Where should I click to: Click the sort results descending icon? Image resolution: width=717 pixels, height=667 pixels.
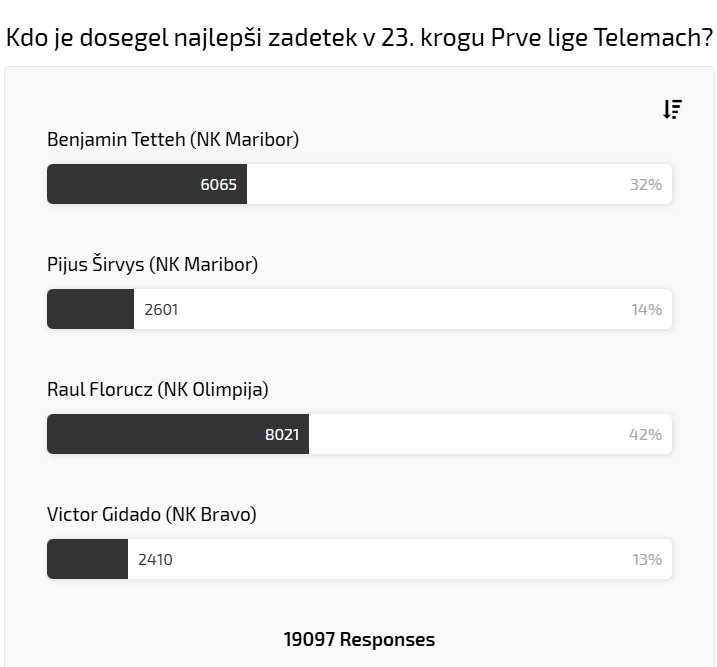[x=673, y=109]
